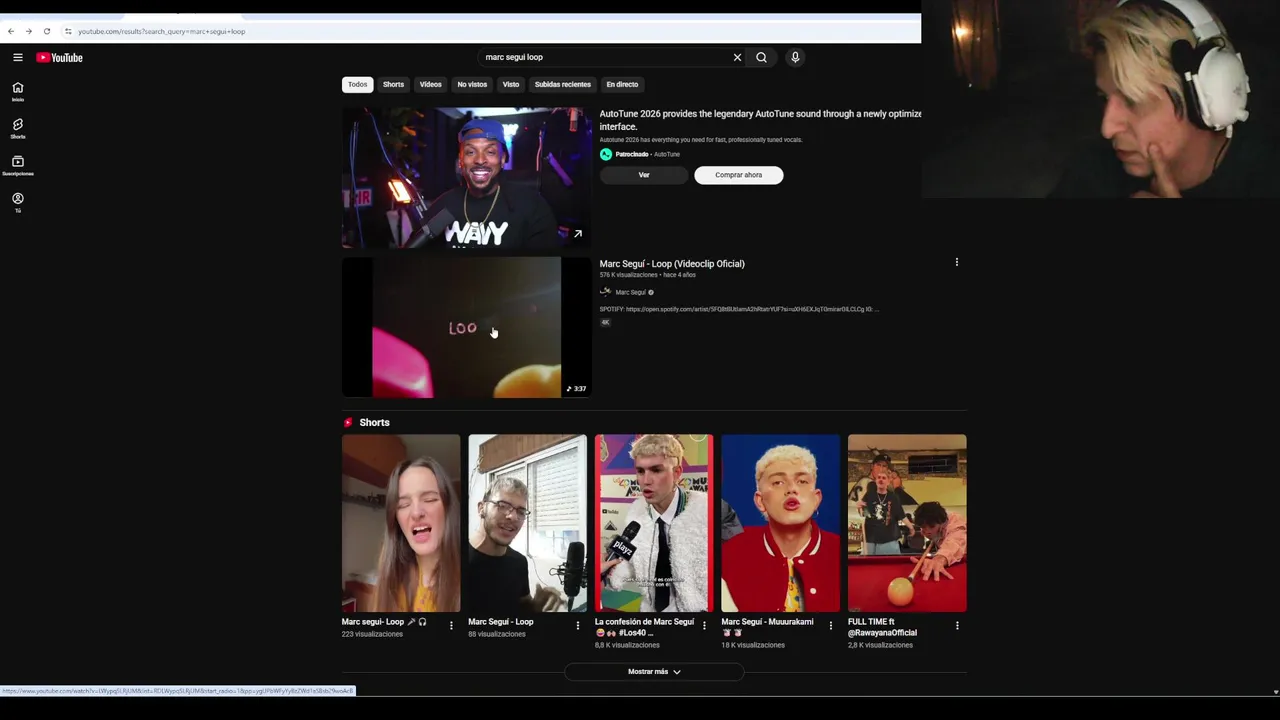Open the Tú account sidebar icon

point(17,202)
